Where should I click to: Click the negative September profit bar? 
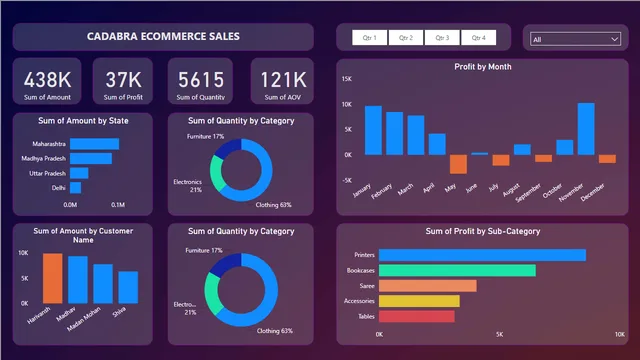[x=543, y=158]
